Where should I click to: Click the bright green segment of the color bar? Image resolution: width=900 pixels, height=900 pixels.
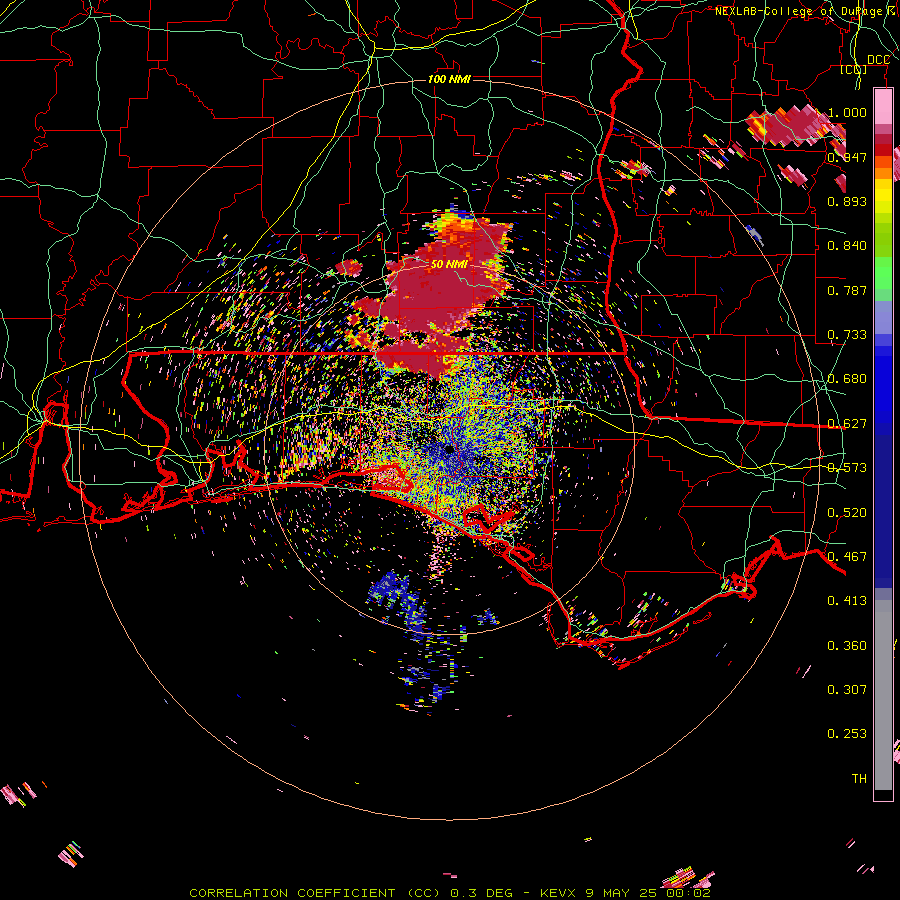tap(883, 273)
